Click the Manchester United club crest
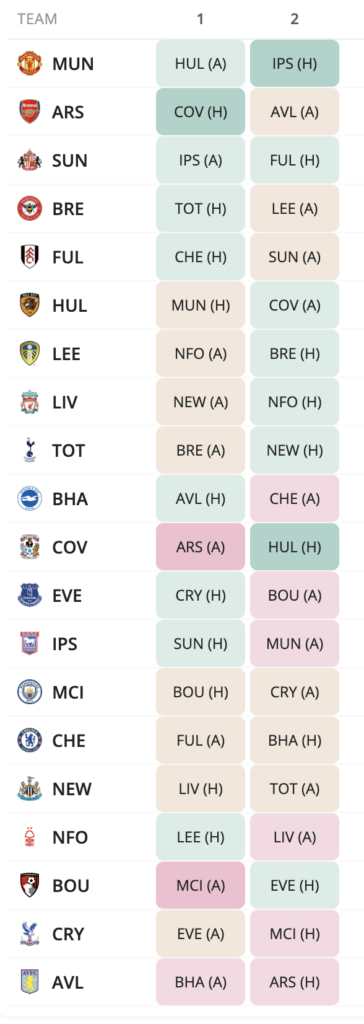The height and width of the screenshot is (1024, 364). coord(29,63)
